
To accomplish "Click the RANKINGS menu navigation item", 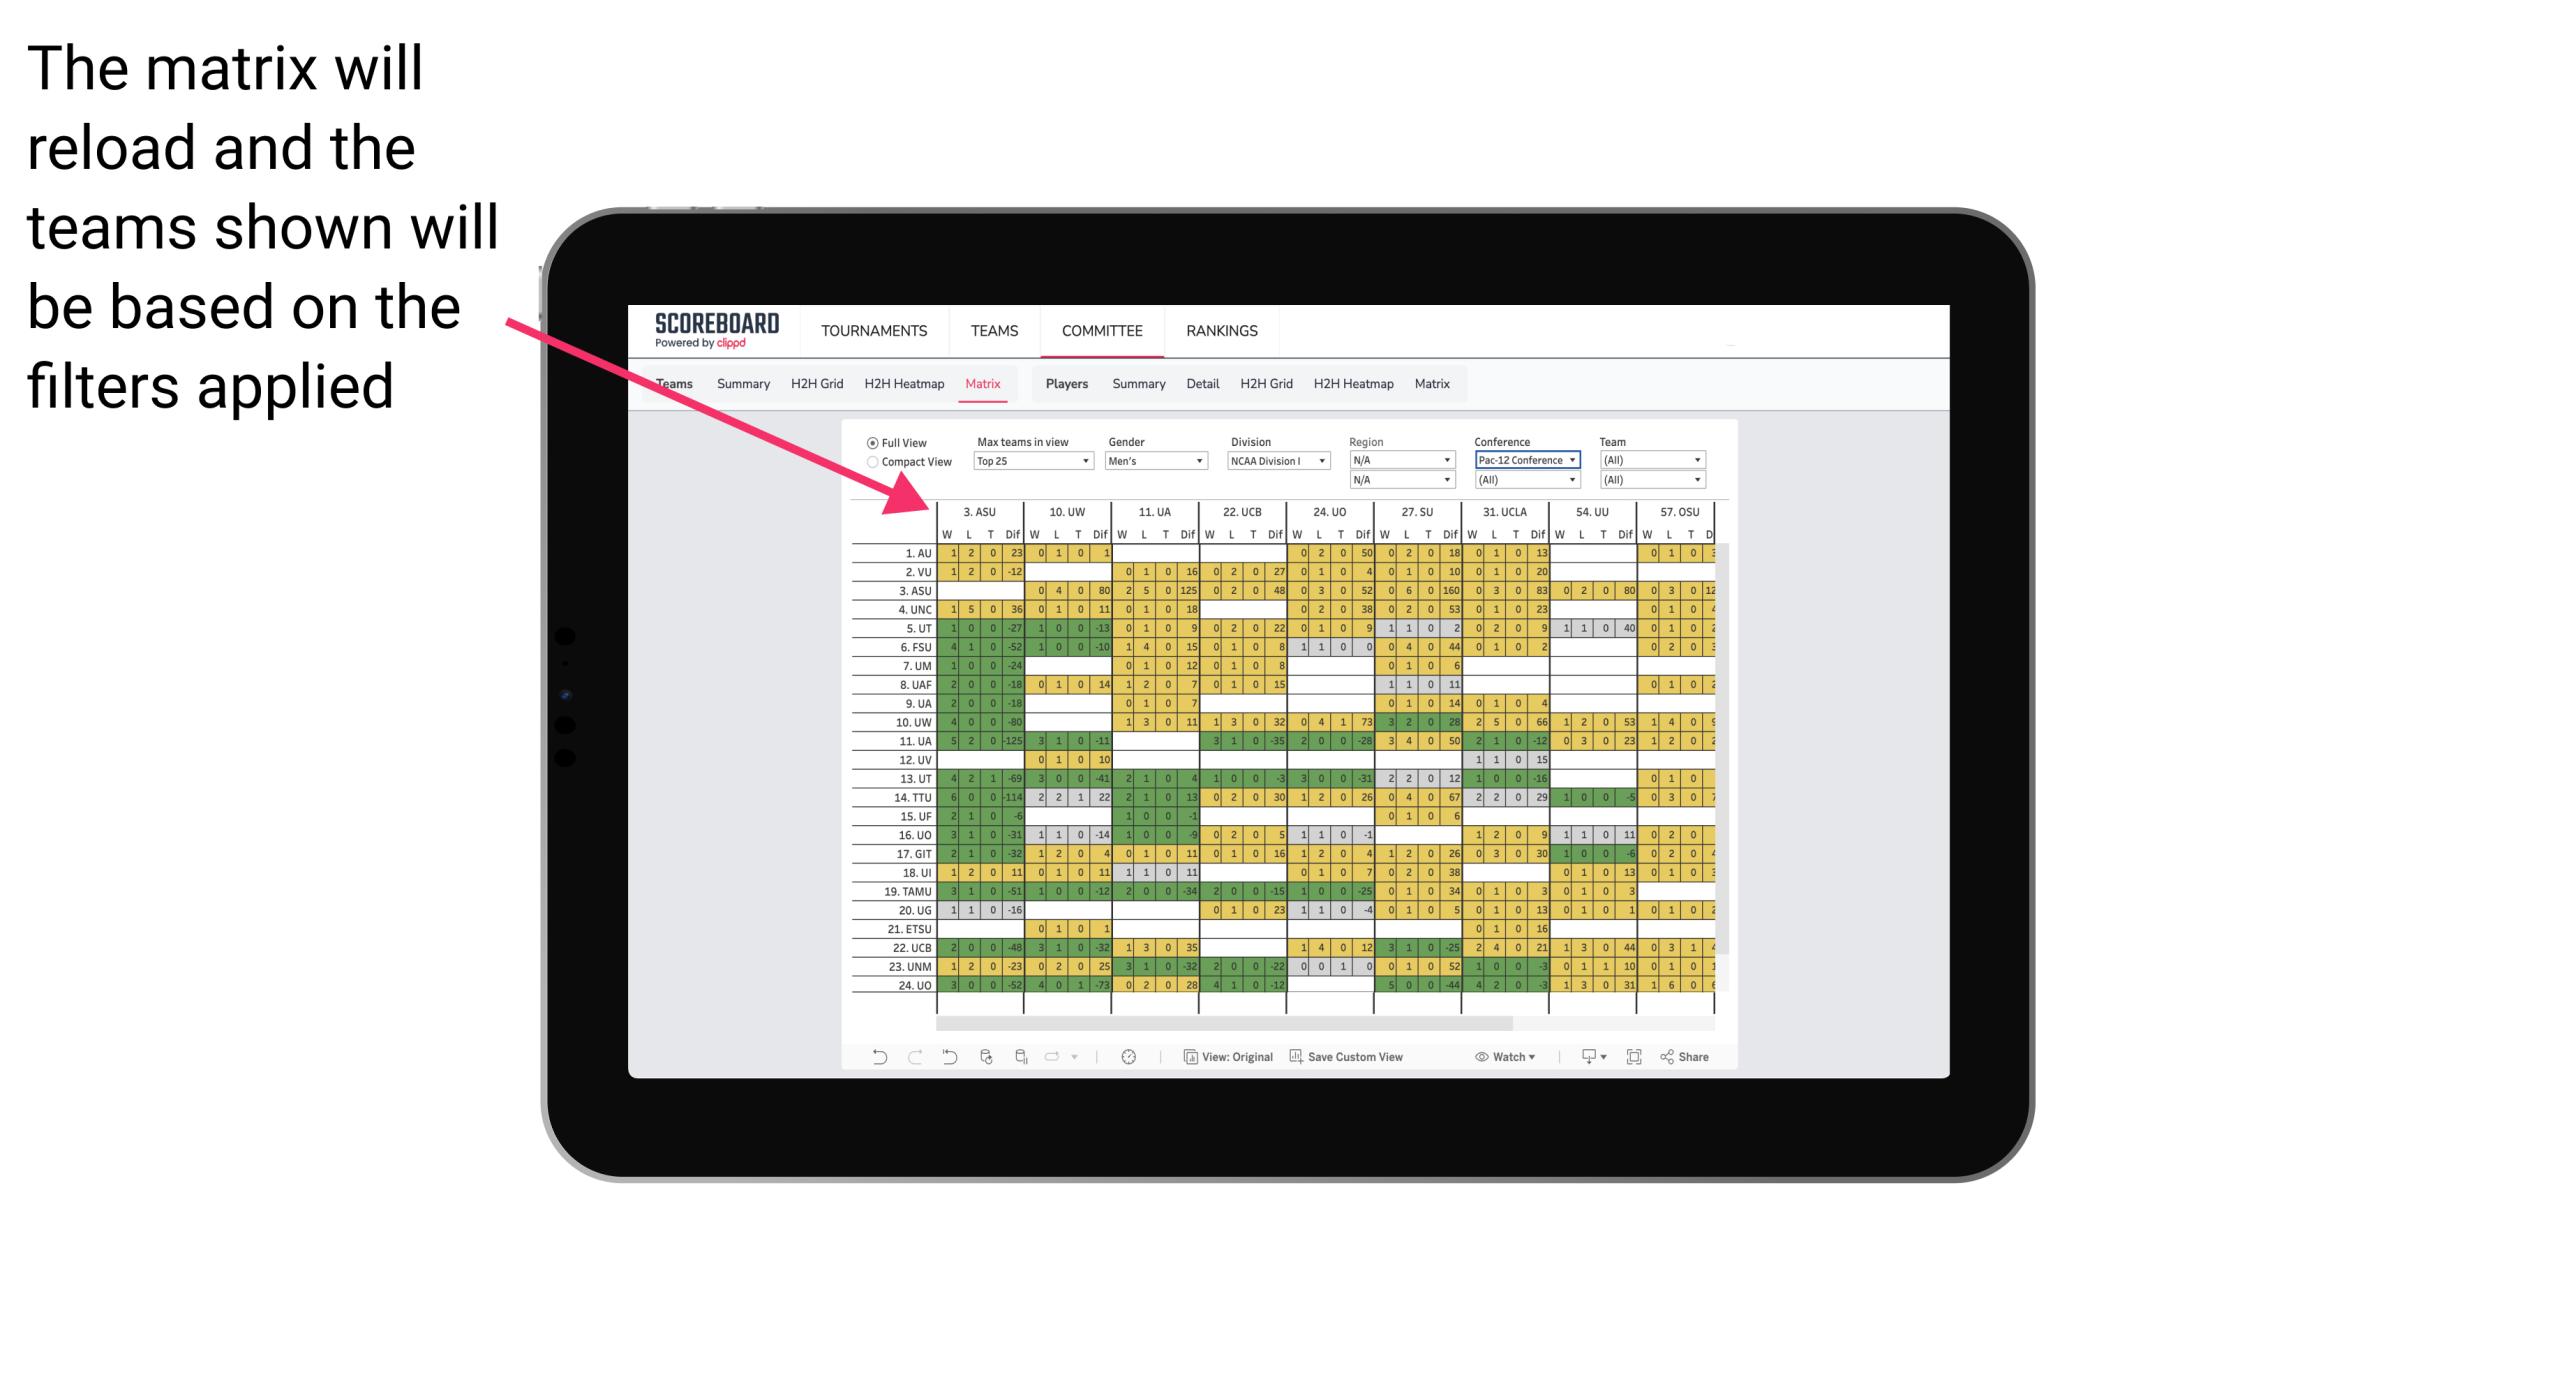I will pos(1220,330).
